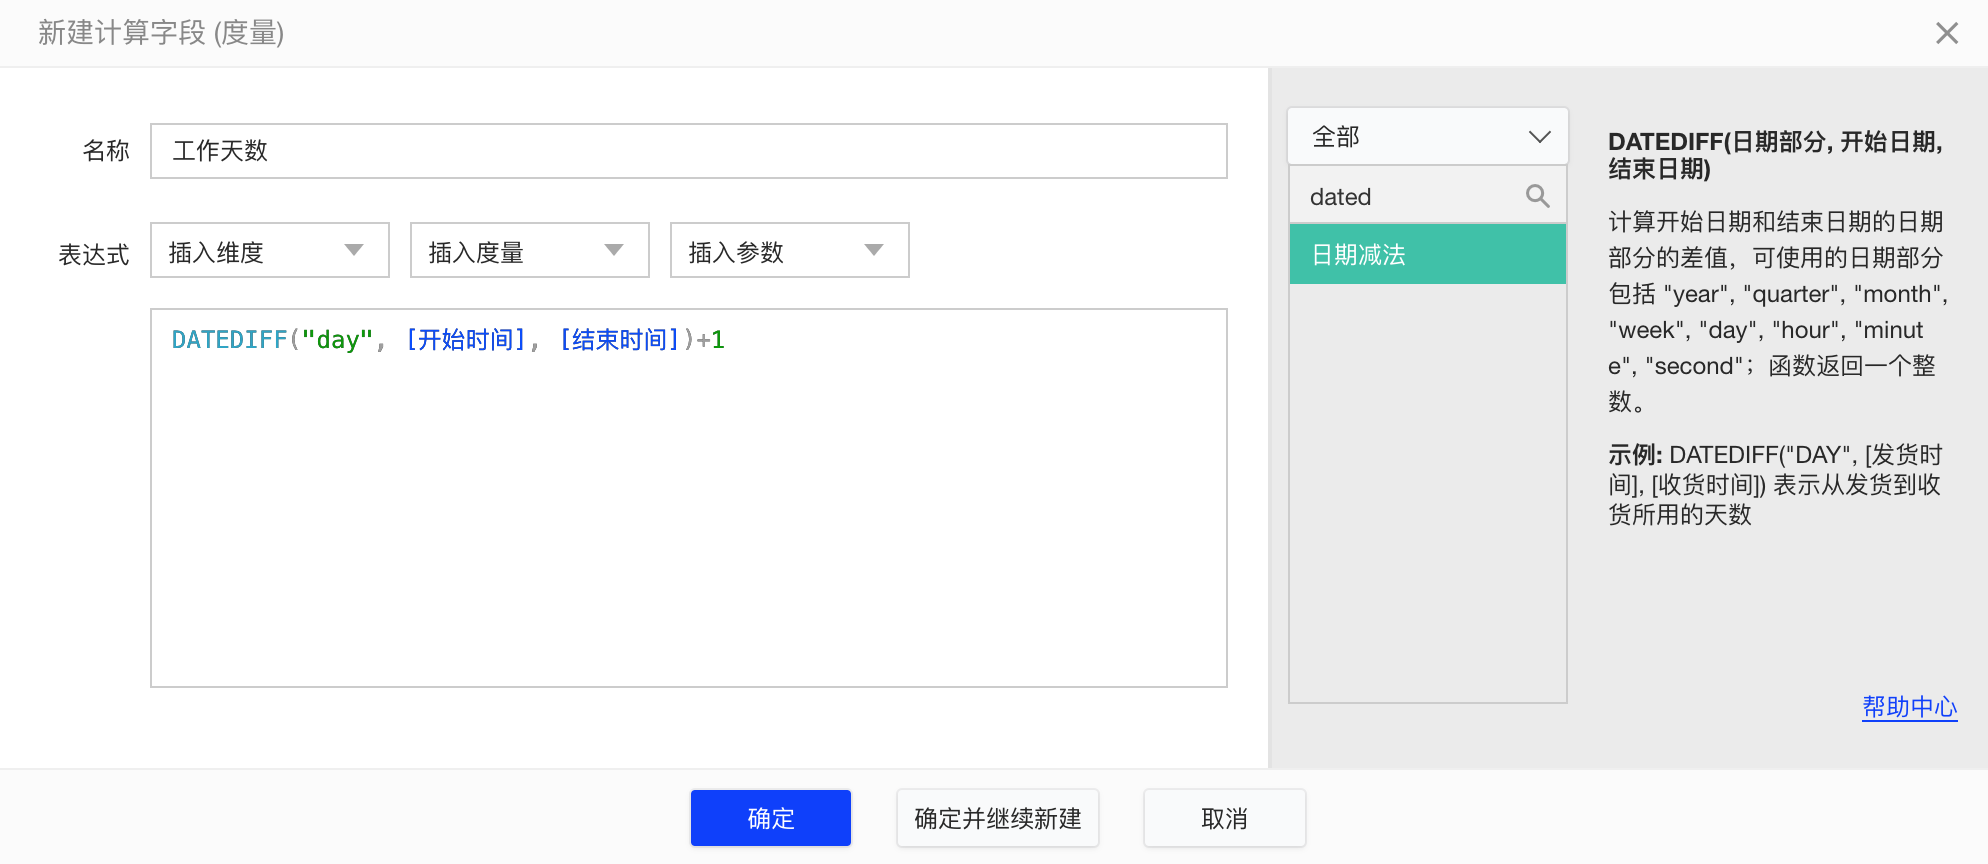Viewport: 1988px width, 864px height.
Task: Open the 帮助中心 link
Action: click(x=1909, y=707)
